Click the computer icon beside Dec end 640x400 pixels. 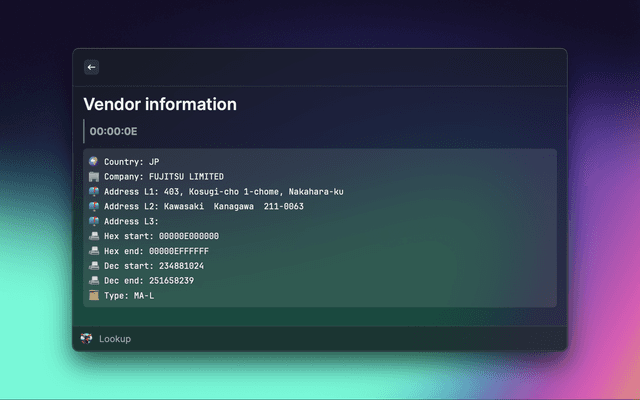[93, 281]
